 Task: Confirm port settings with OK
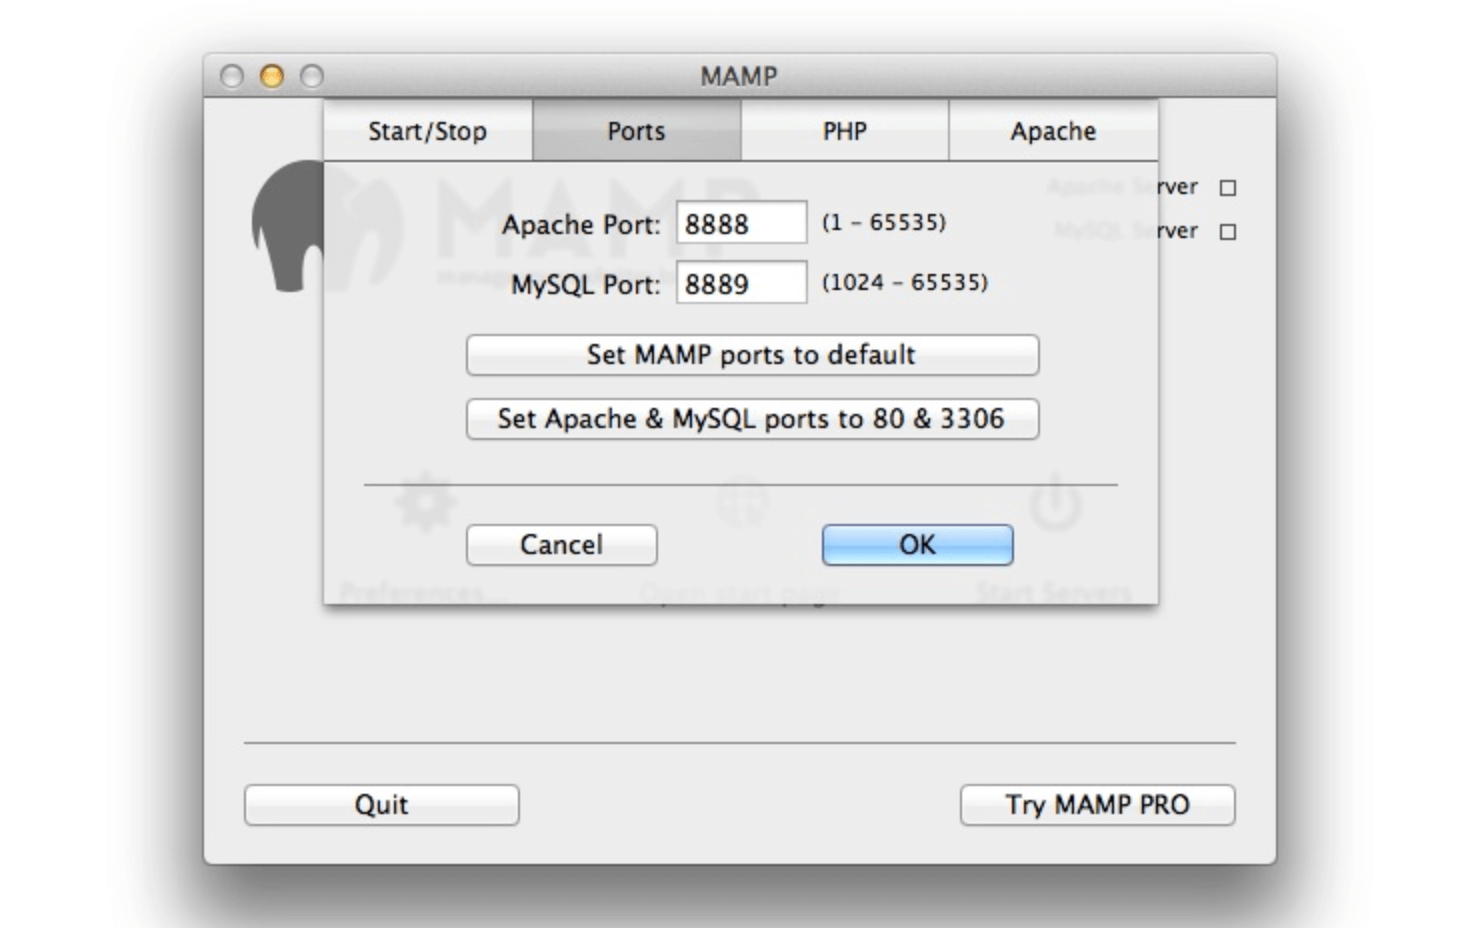click(x=917, y=545)
